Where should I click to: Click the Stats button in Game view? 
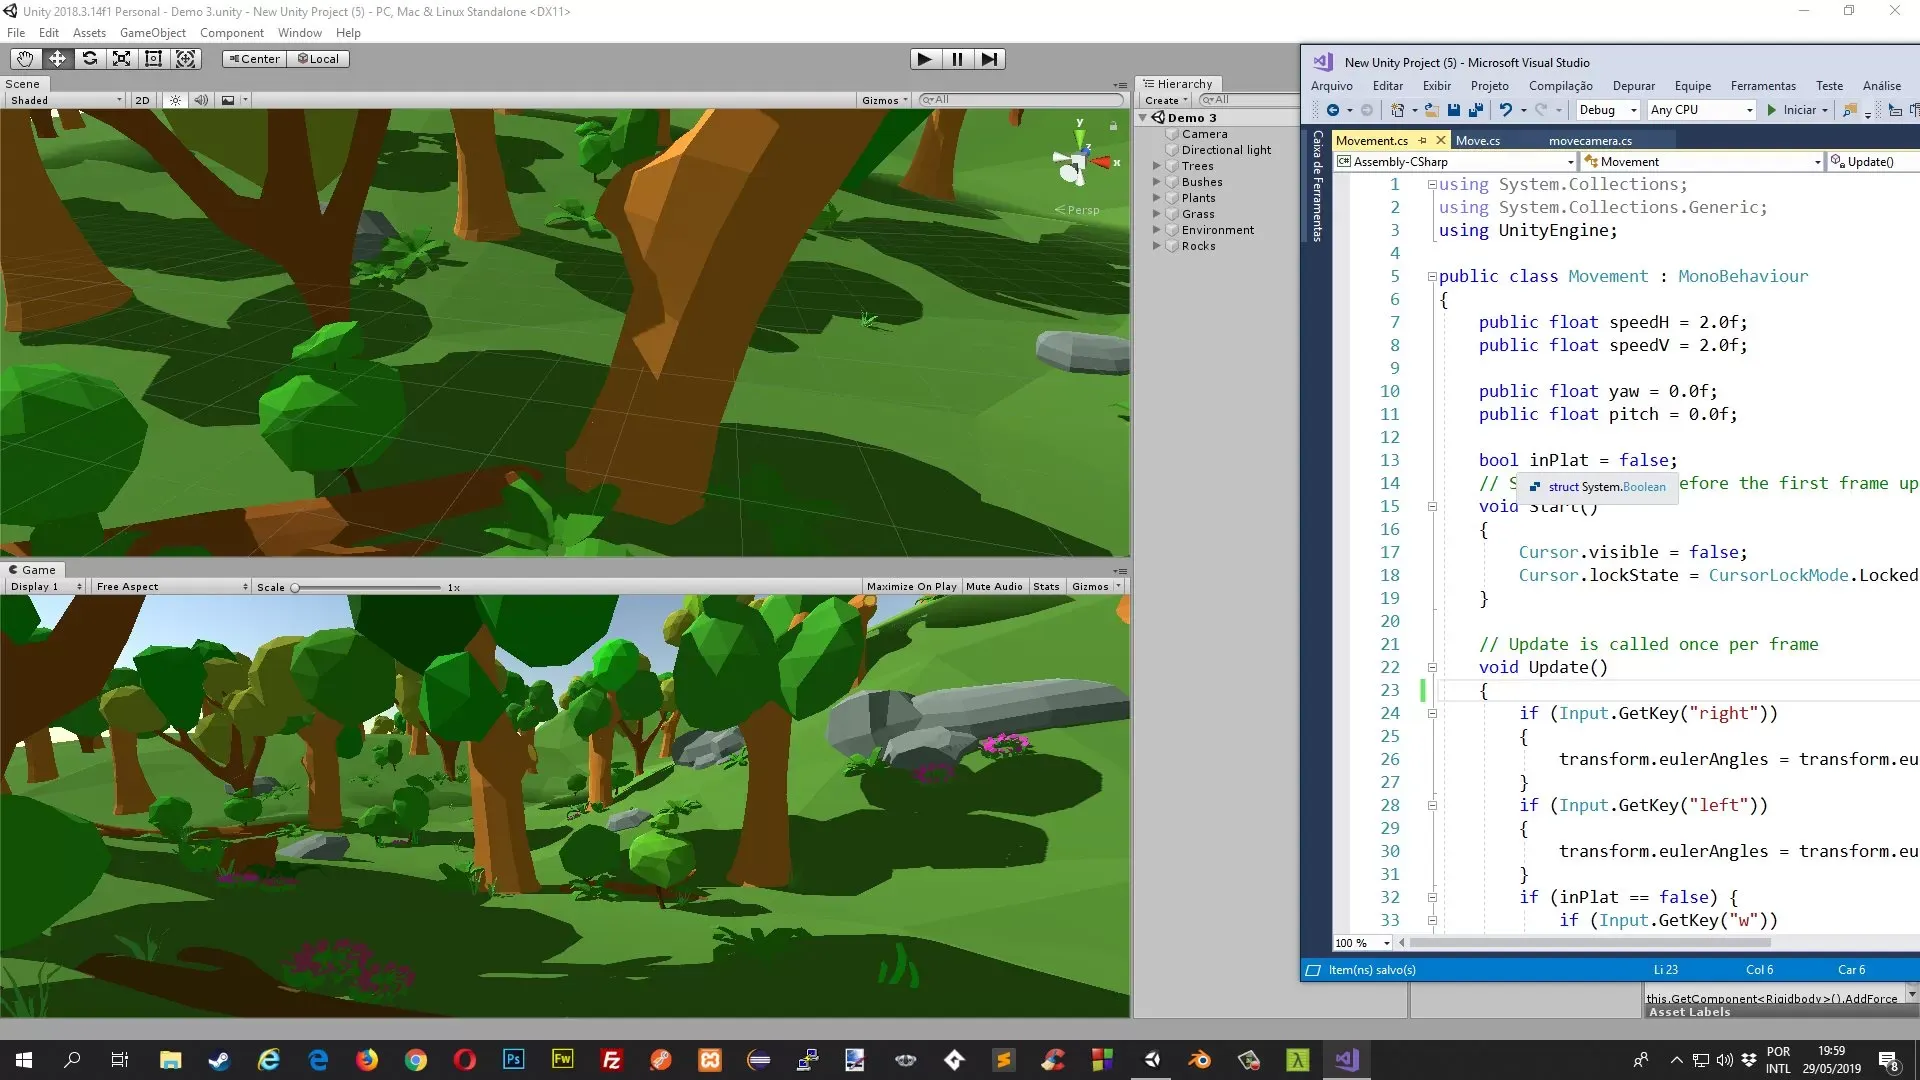1046,587
